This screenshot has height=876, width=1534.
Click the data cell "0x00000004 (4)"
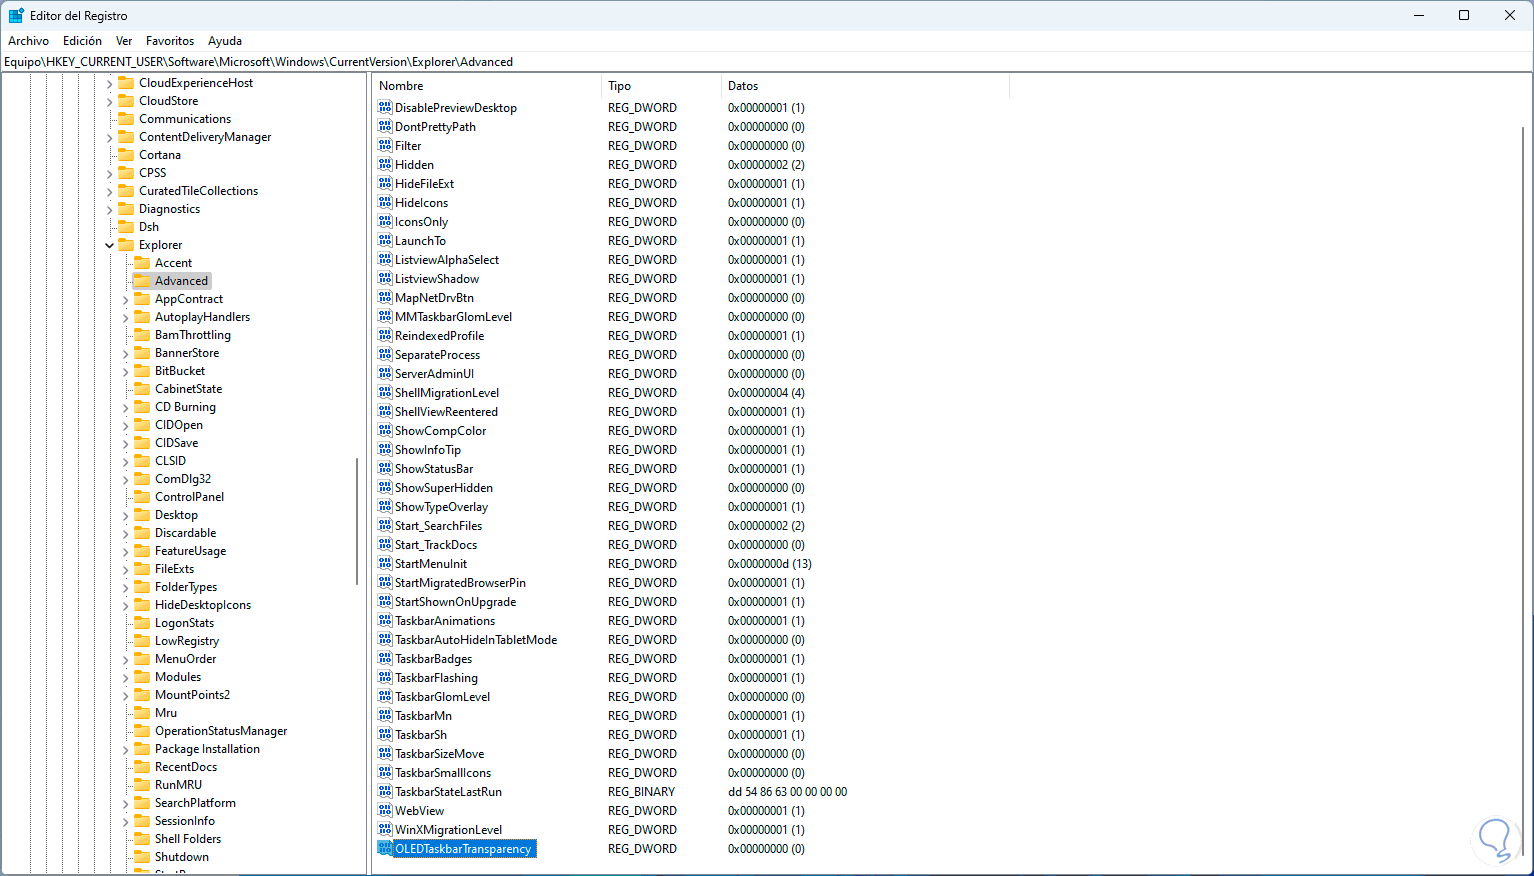coord(766,392)
